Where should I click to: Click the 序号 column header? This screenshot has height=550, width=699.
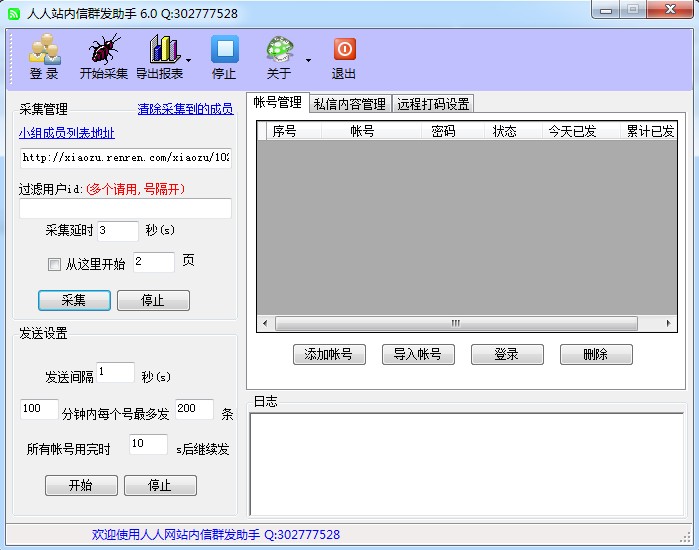pos(294,131)
